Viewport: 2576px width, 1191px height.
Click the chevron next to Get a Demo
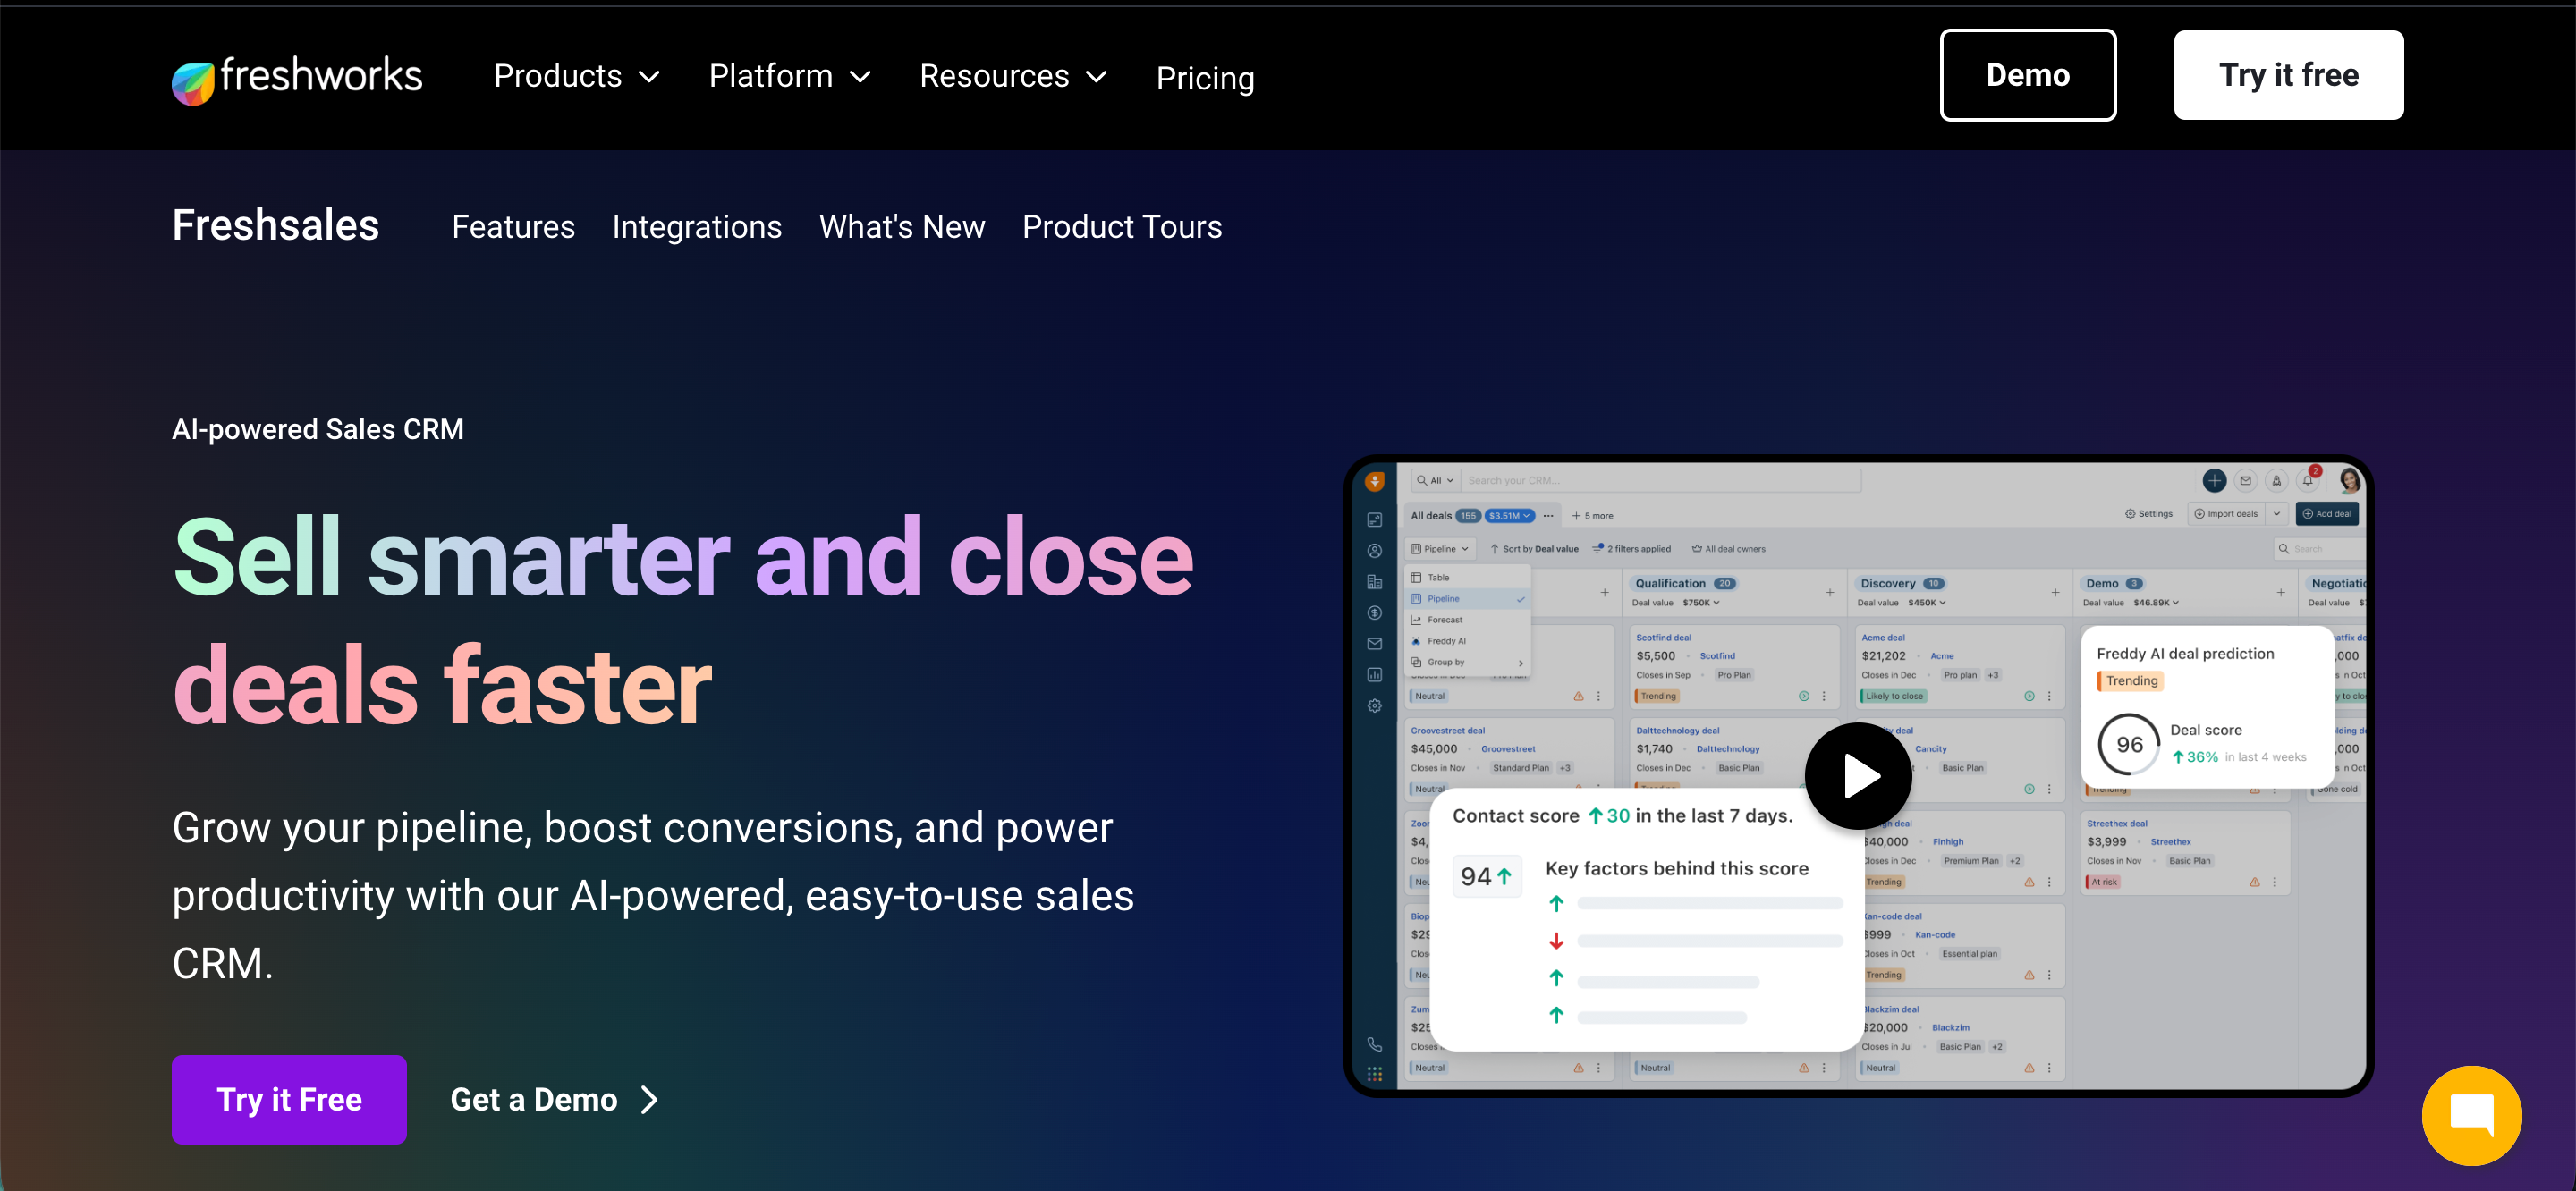click(649, 1100)
